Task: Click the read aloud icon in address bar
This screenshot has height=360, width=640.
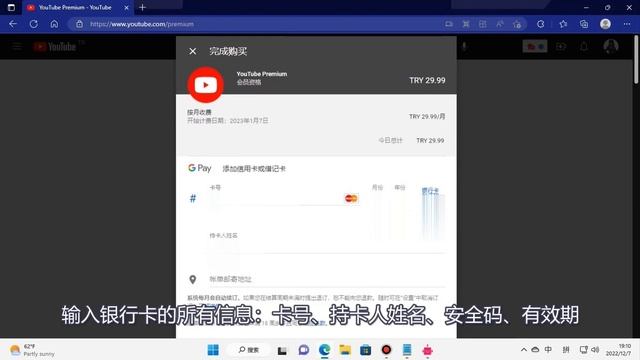Action: (500, 24)
